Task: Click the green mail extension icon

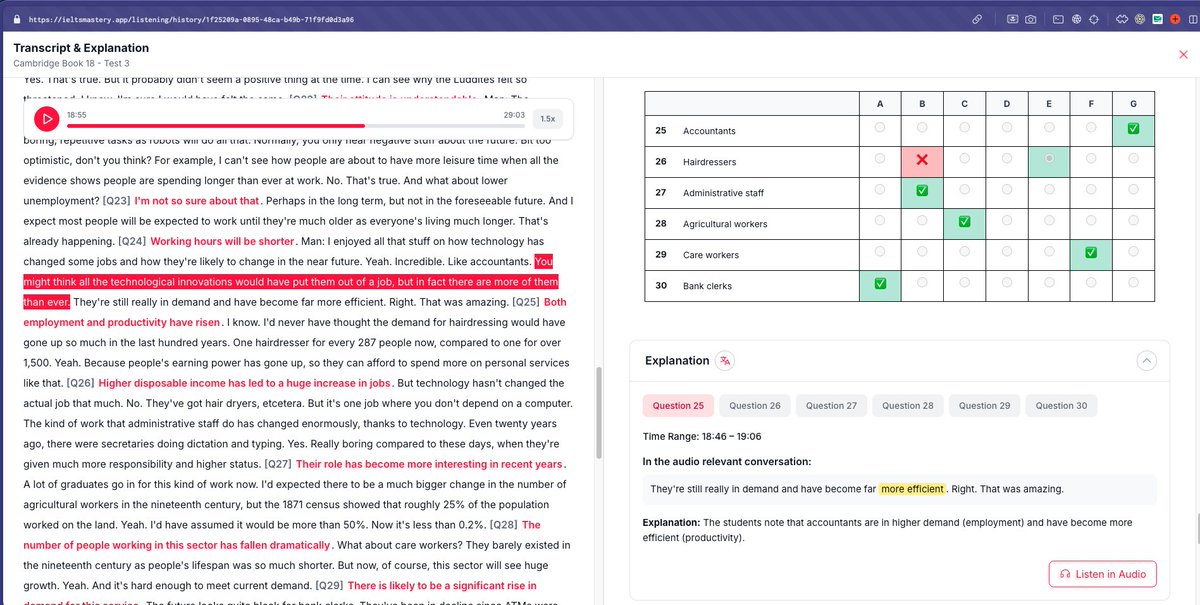Action: point(1157,19)
